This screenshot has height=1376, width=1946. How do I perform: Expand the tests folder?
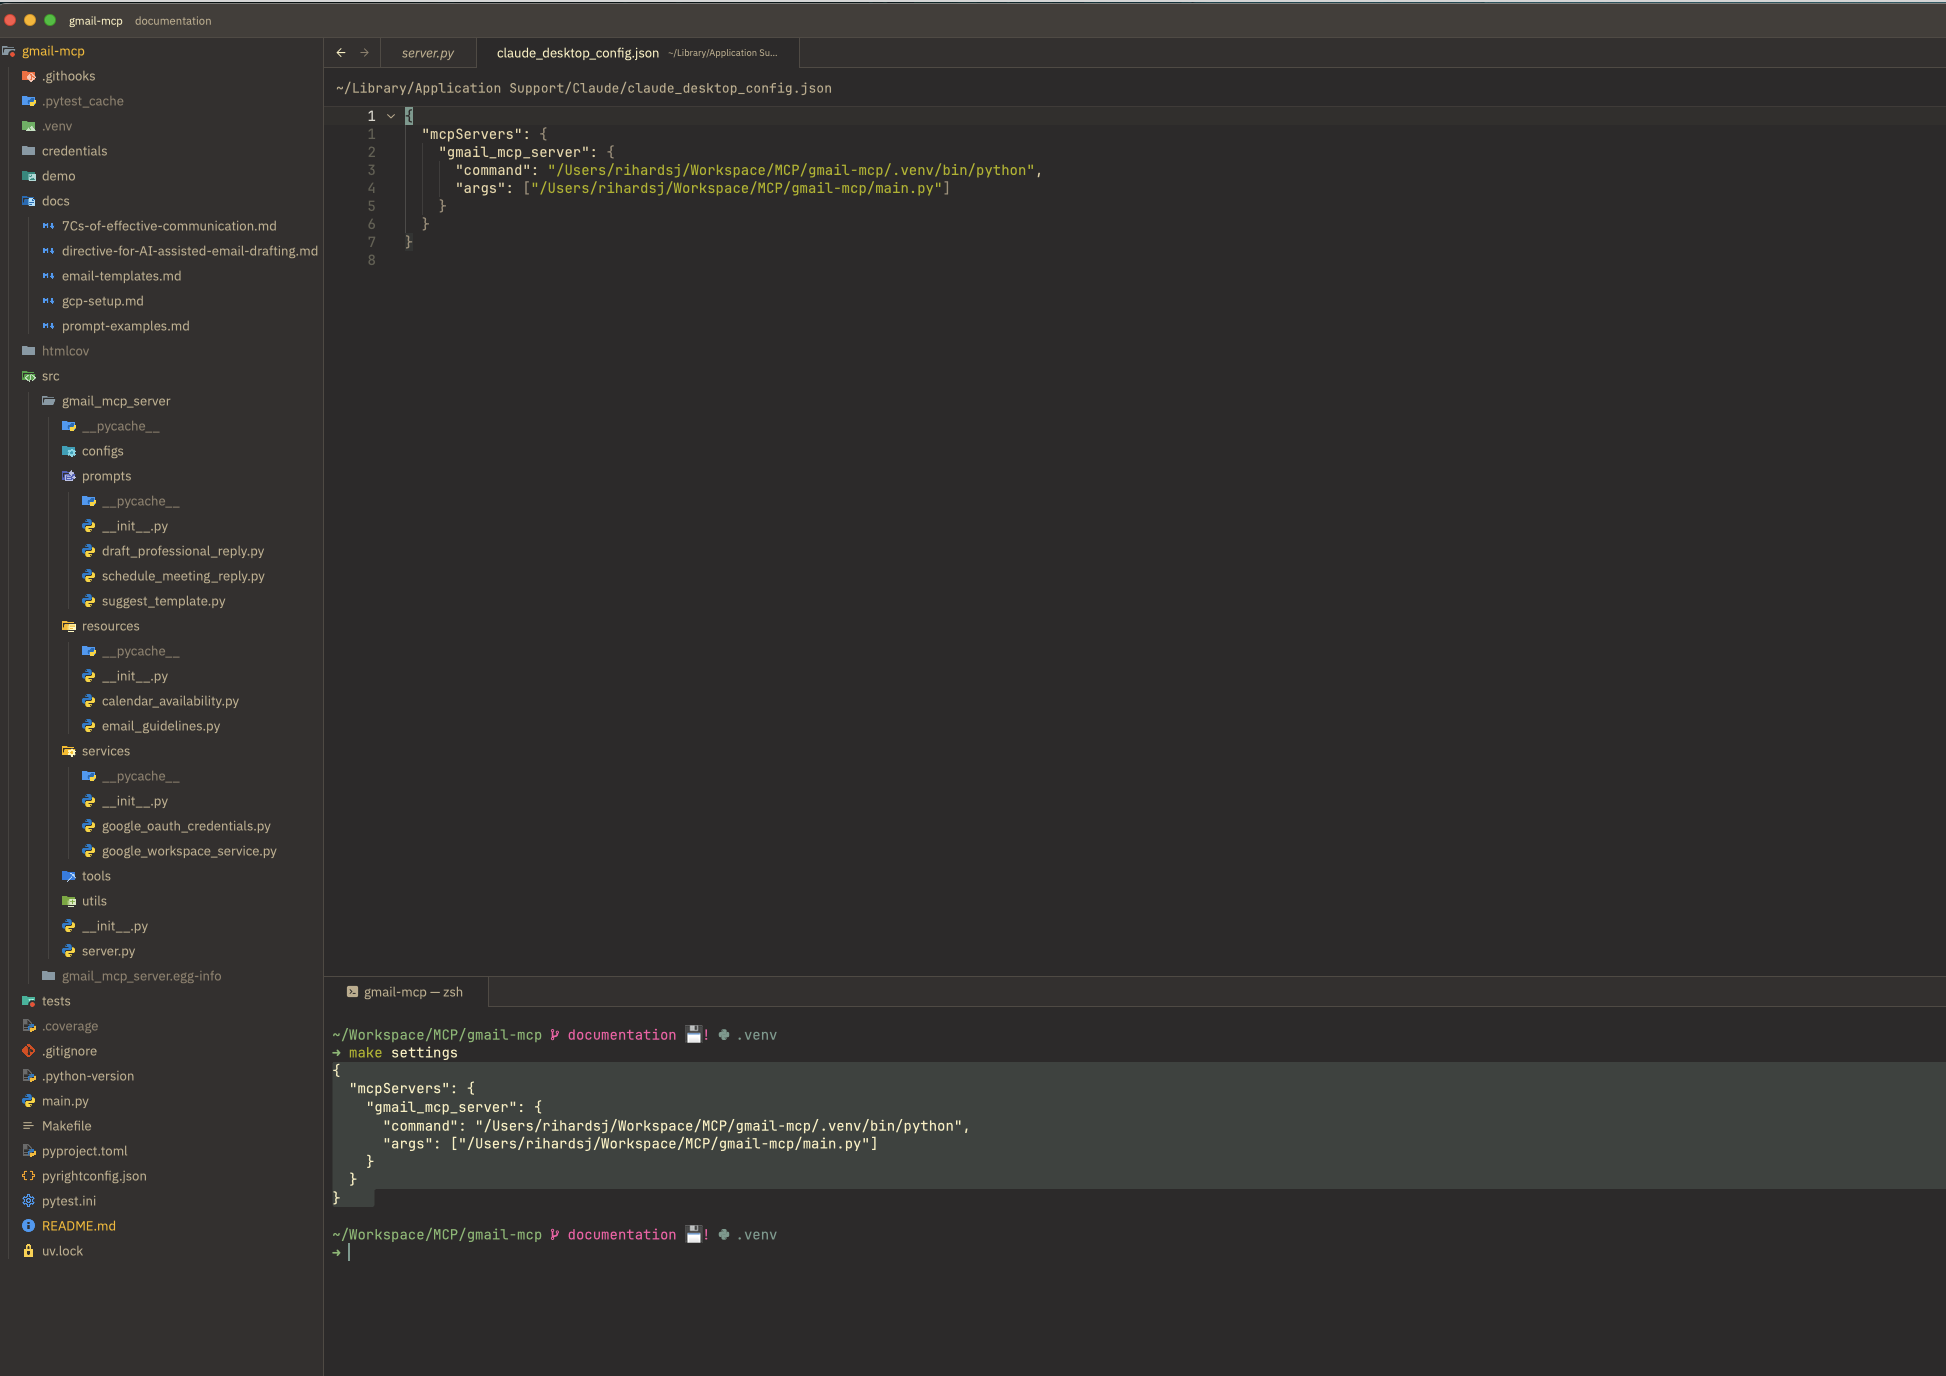pyautogui.click(x=55, y=1001)
